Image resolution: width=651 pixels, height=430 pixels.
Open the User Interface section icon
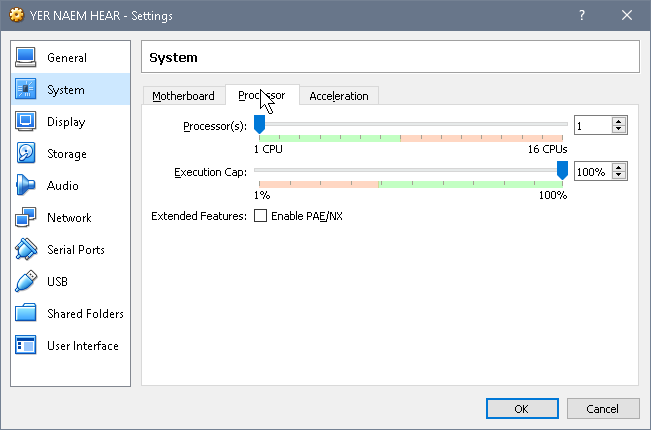(x=26, y=345)
